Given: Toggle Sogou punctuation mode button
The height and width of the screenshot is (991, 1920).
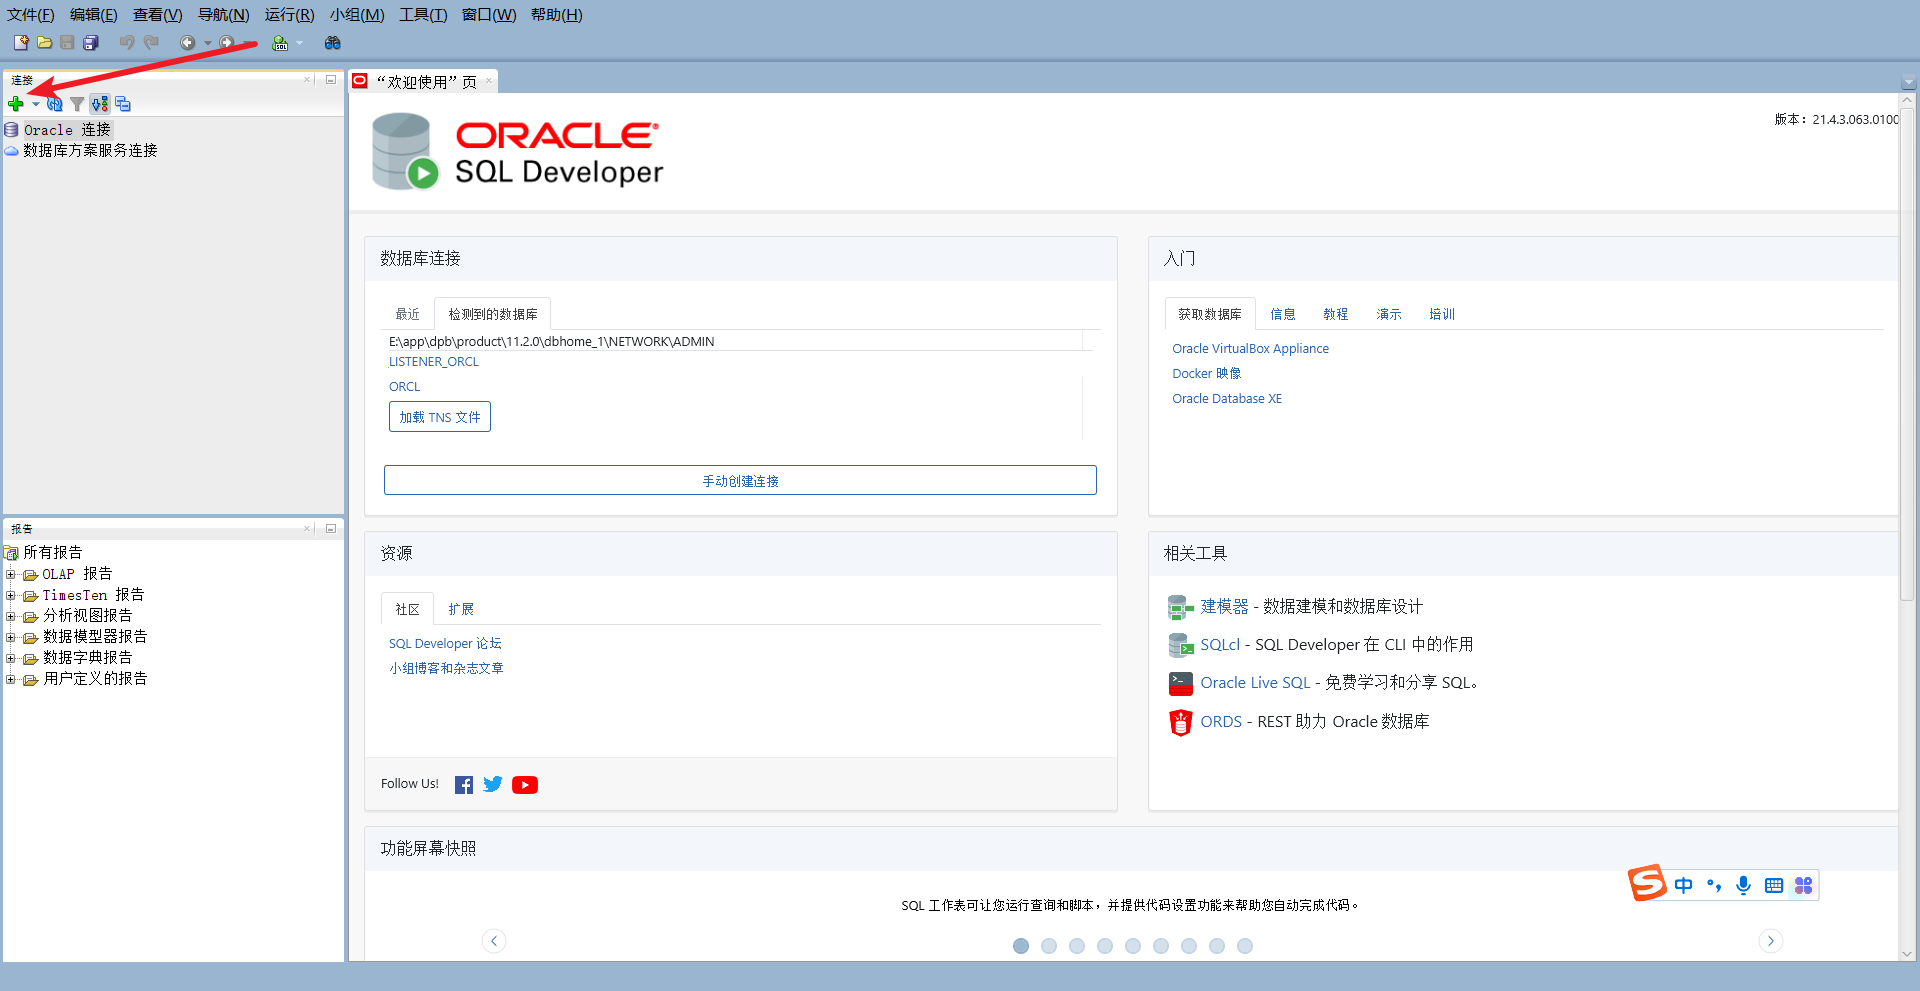Looking at the screenshot, I should 1714,885.
